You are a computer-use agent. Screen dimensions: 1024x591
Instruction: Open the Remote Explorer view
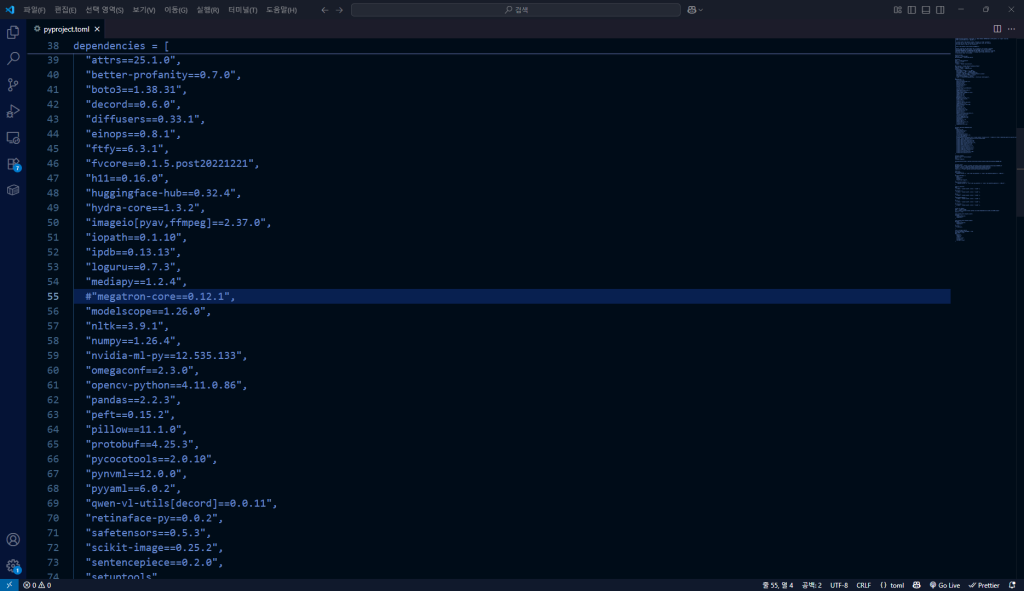pos(13,137)
